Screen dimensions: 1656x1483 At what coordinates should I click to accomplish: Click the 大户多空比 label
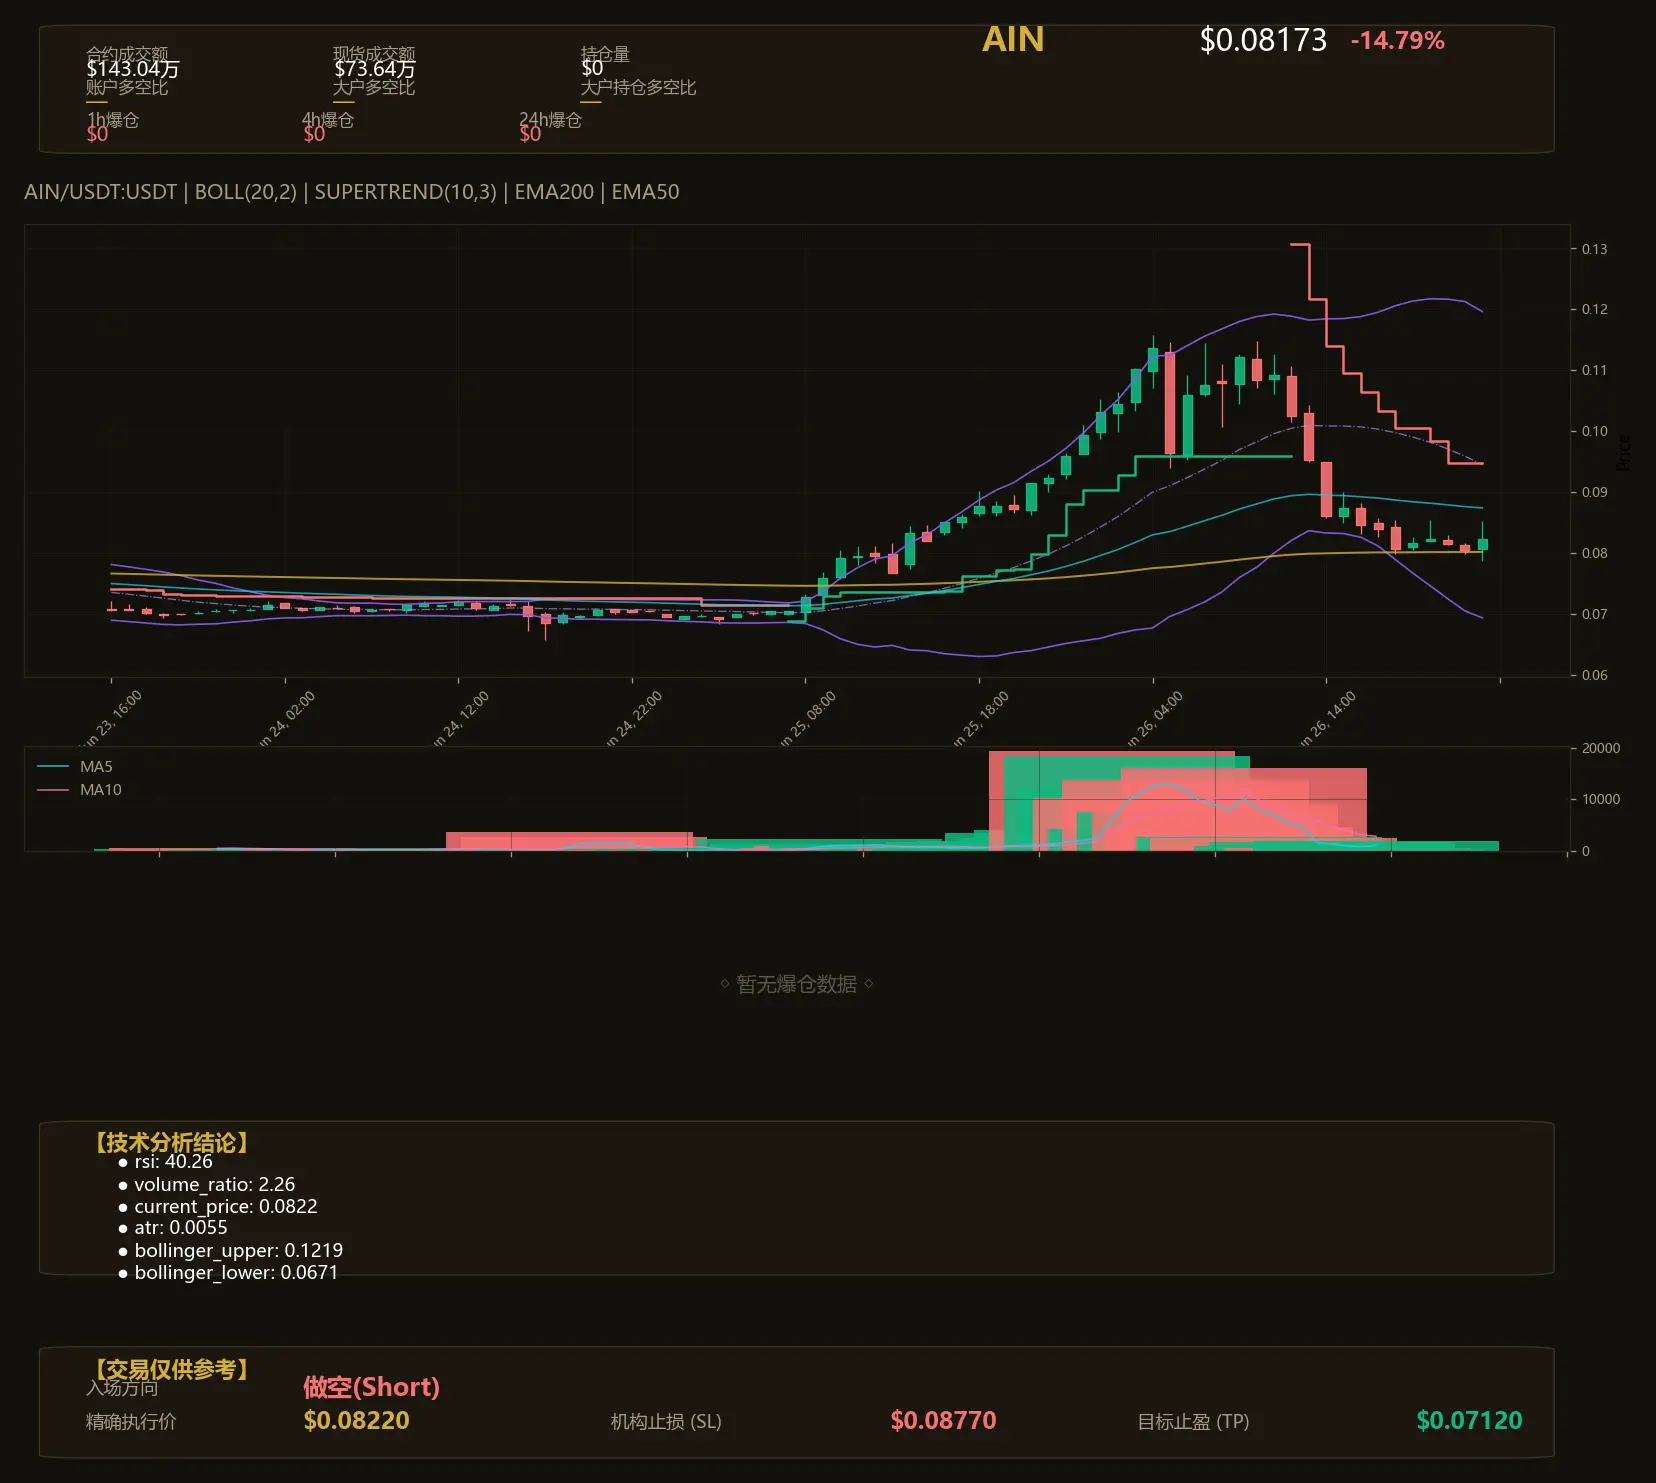coord(374,87)
